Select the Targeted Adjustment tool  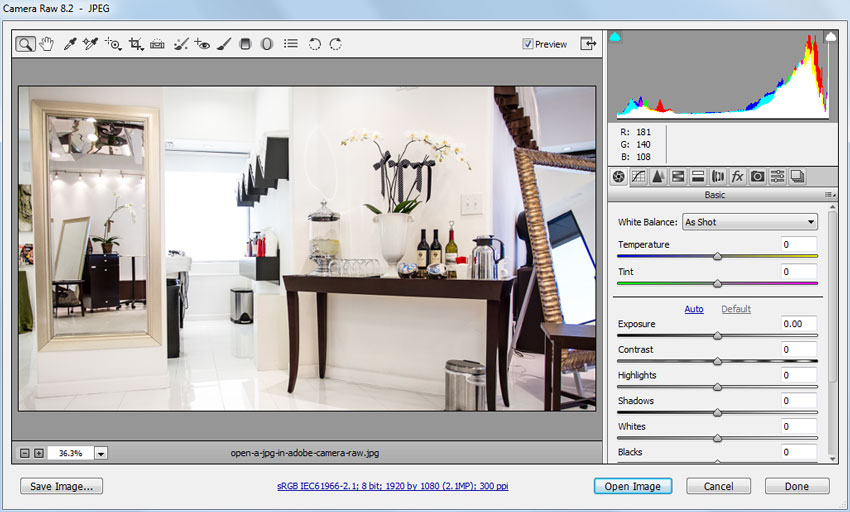pyautogui.click(x=113, y=44)
